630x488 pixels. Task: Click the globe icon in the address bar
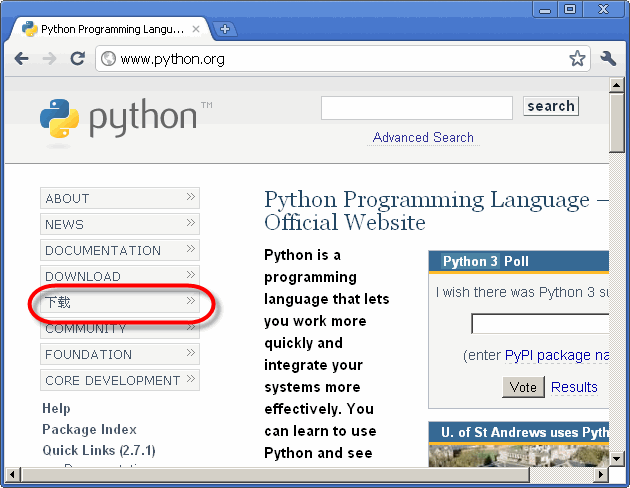coord(109,59)
